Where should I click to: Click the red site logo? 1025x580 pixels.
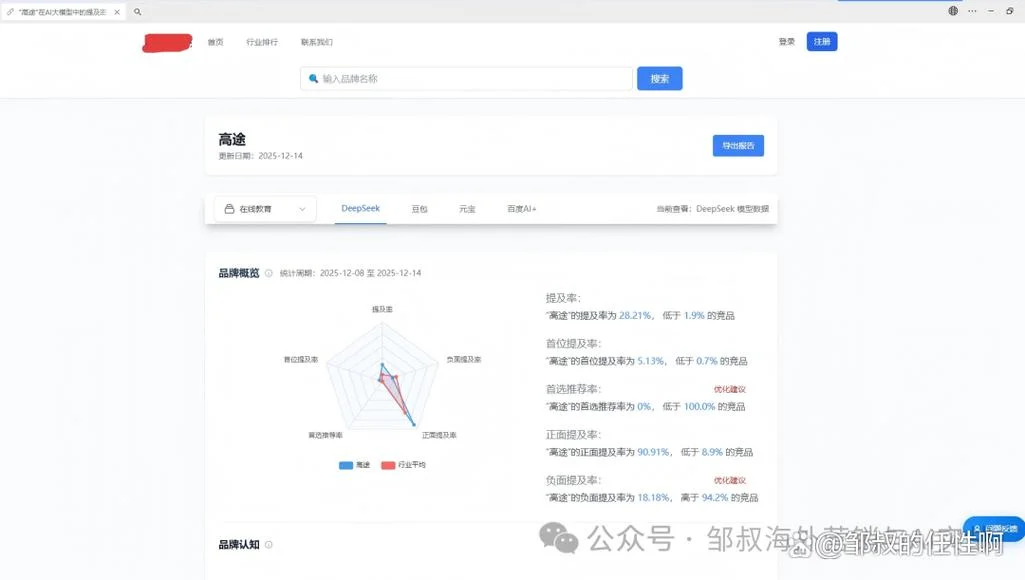[167, 43]
